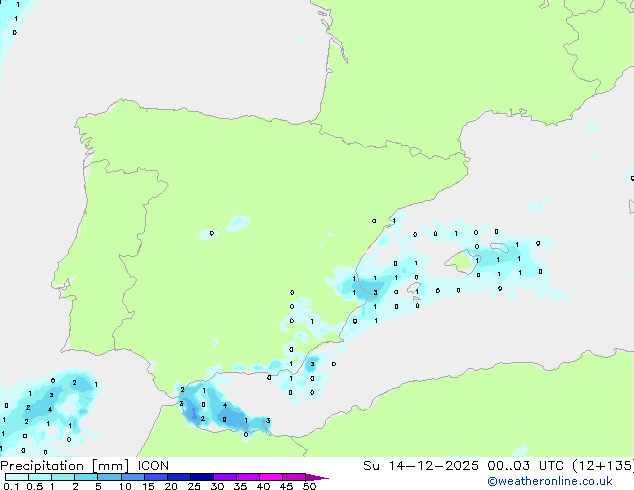
Task: Click the 5–10 mm legend color
Action: coord(109,477)
